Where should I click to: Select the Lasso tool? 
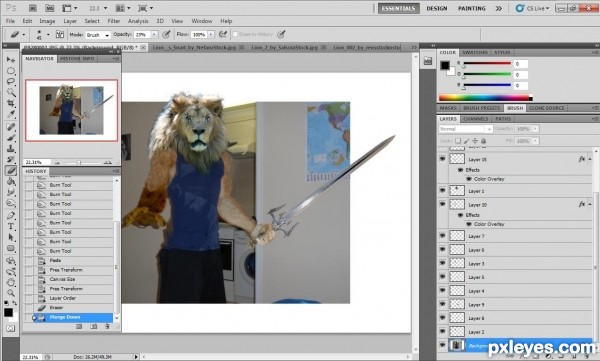[x=11, y=82]
